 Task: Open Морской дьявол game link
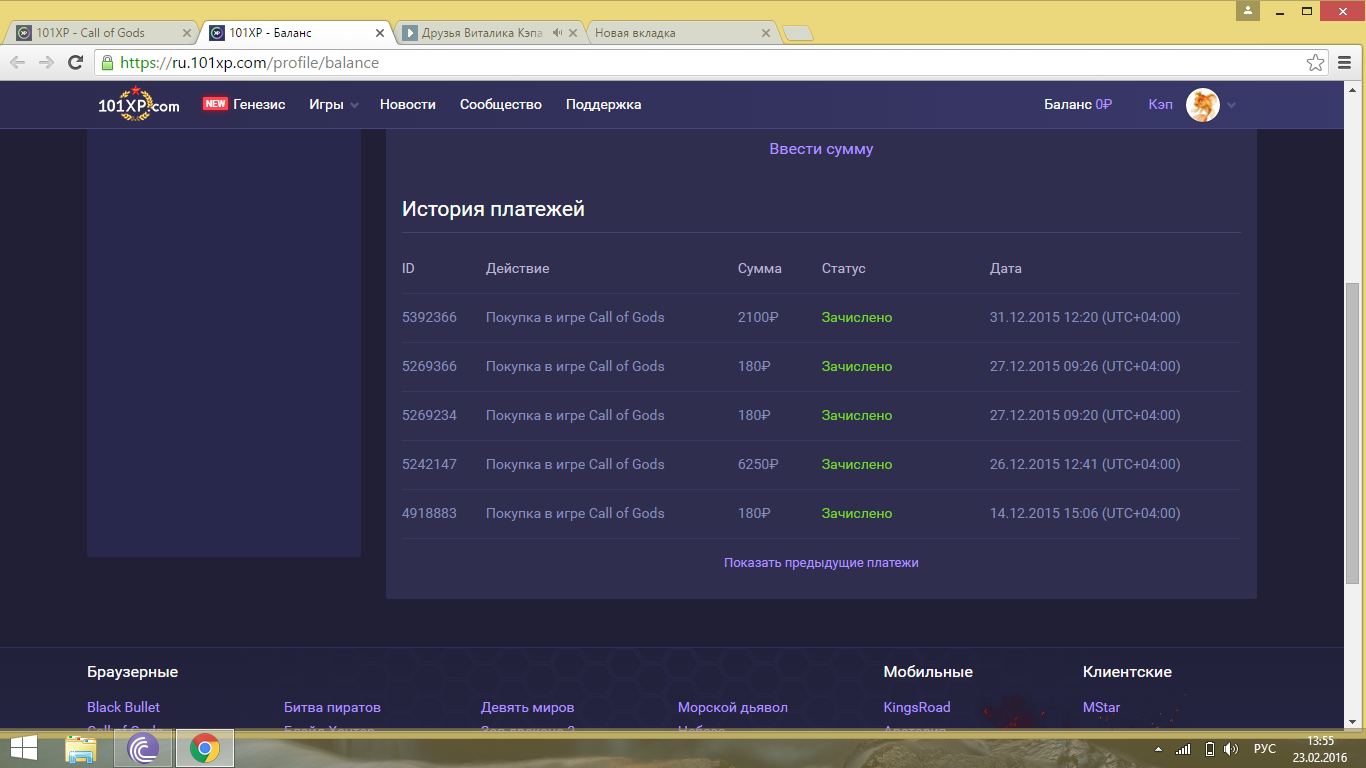(x=733, y=707)
